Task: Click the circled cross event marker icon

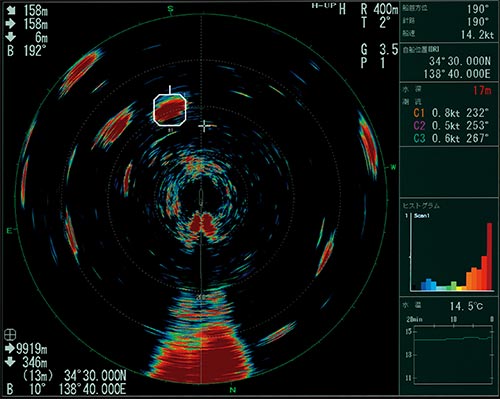Action: pyautogui.click(x=10, y=334)
